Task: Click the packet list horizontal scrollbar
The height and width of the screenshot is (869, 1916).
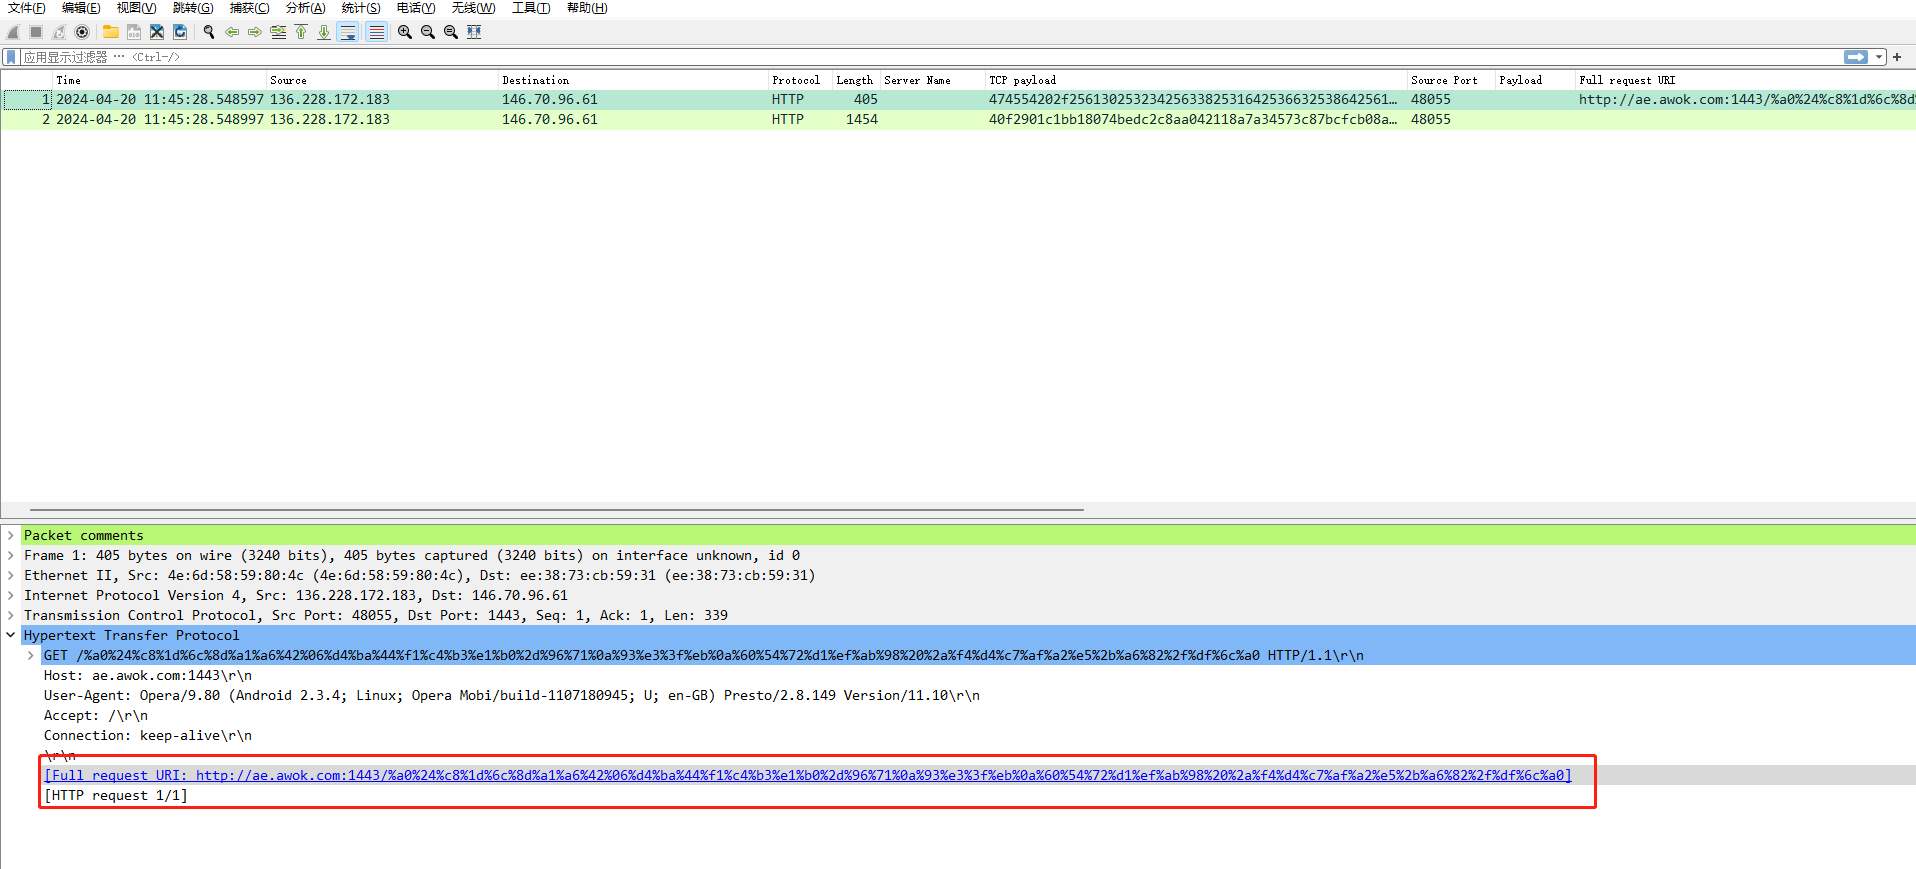Action: click(557, 510)
